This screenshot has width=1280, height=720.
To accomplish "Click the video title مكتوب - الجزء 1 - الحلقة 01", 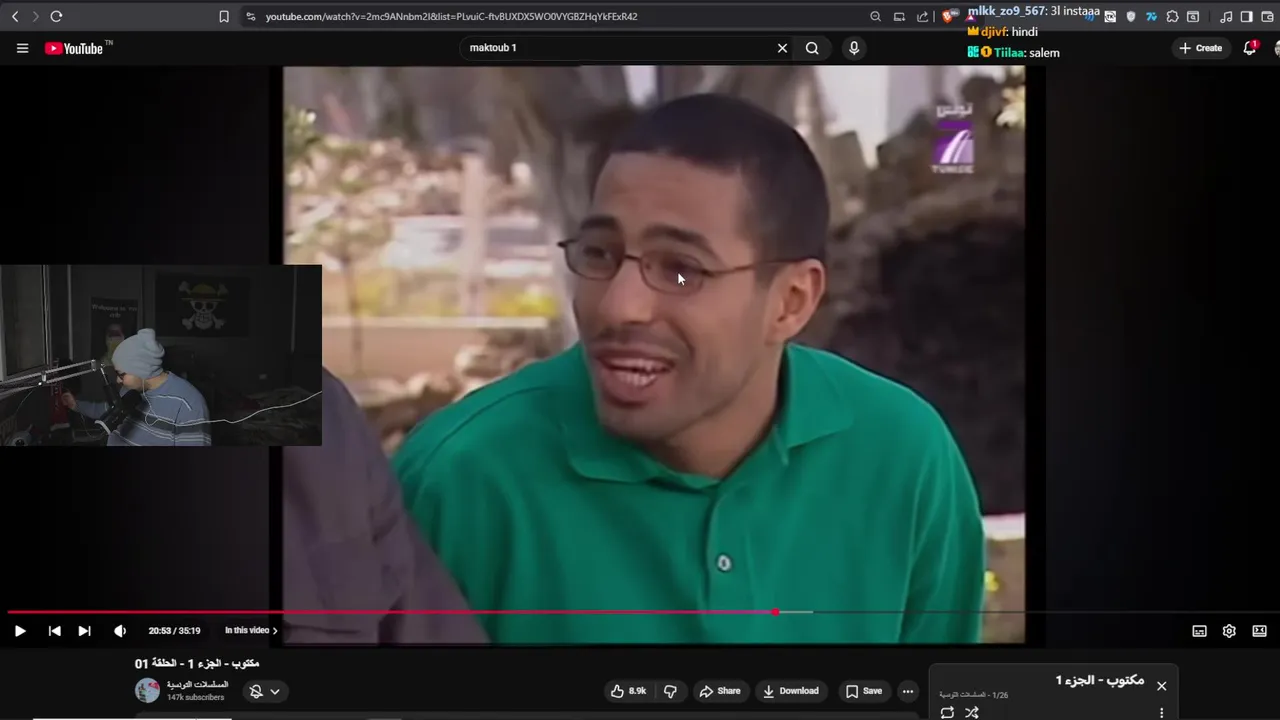I will point(197,663).
